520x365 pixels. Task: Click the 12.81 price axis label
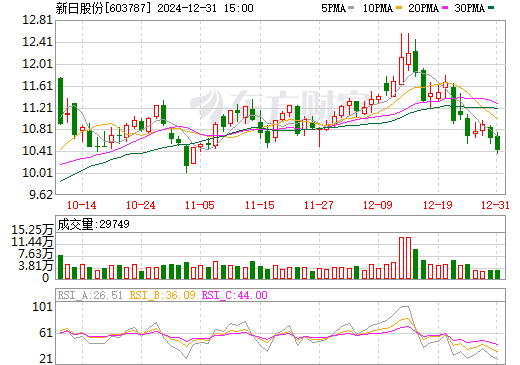point(38,20)
